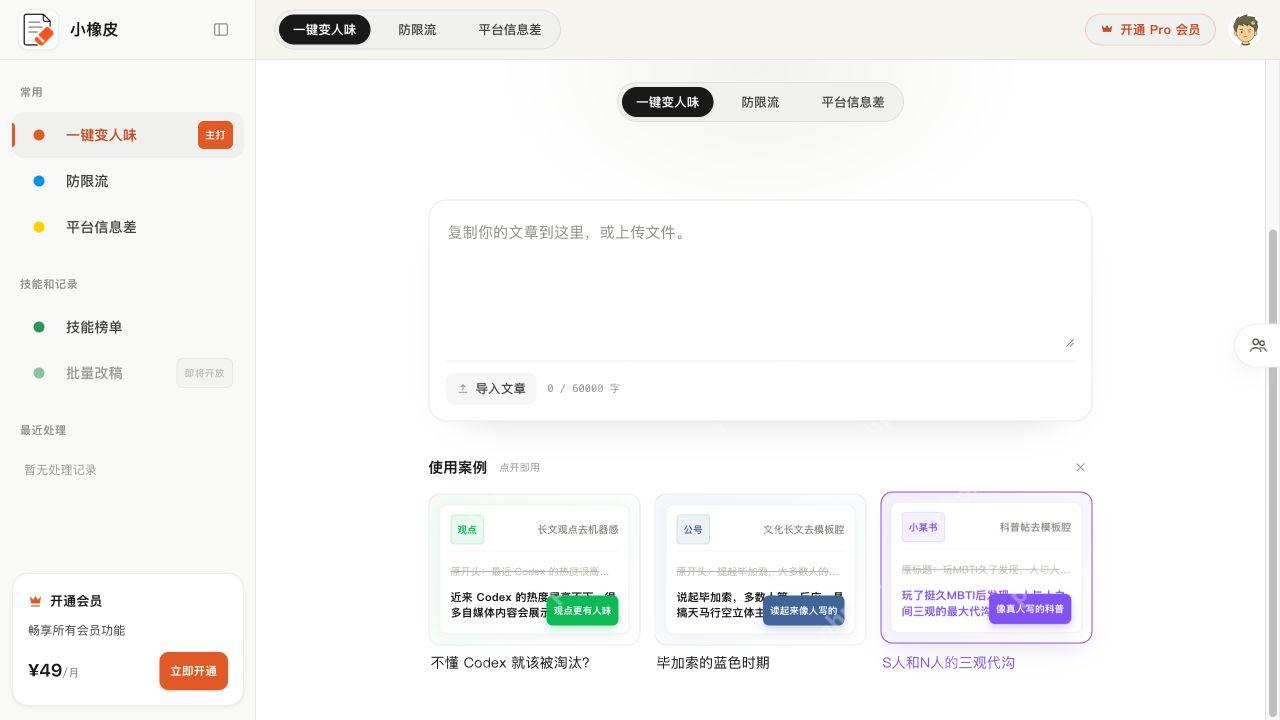Screen dimensions: 1280x720
Task: Click the 立即开通 button
Action: pyautogui.click(x=194, y=671)
